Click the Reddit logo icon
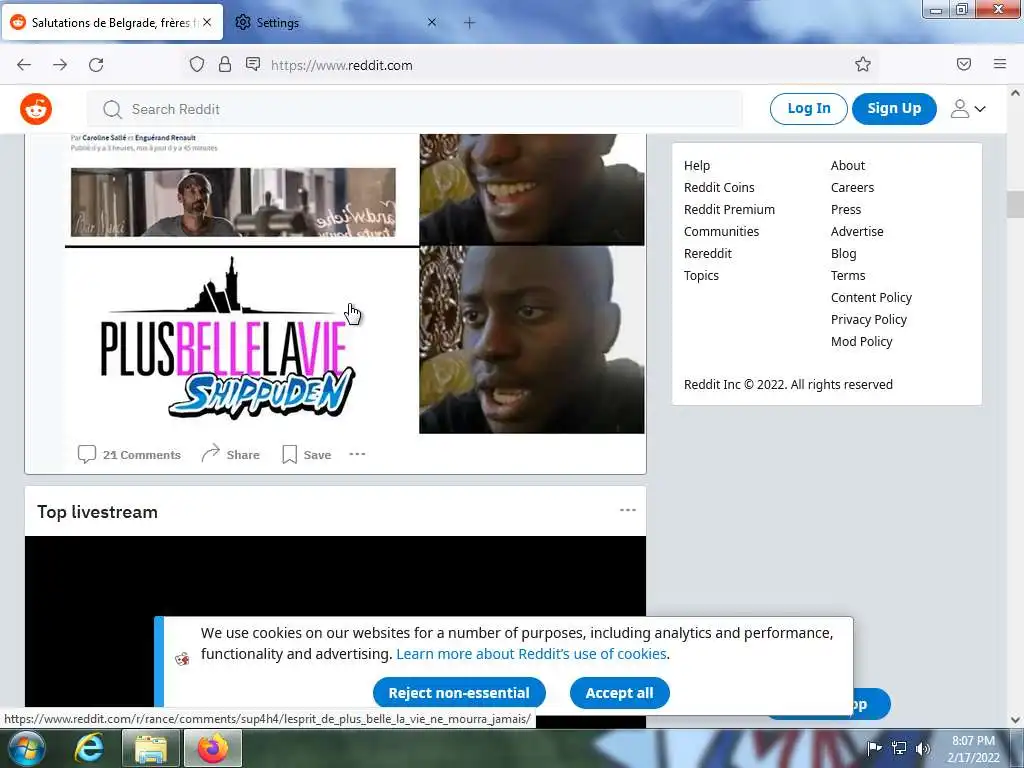1024x768 pixels. 36,108
